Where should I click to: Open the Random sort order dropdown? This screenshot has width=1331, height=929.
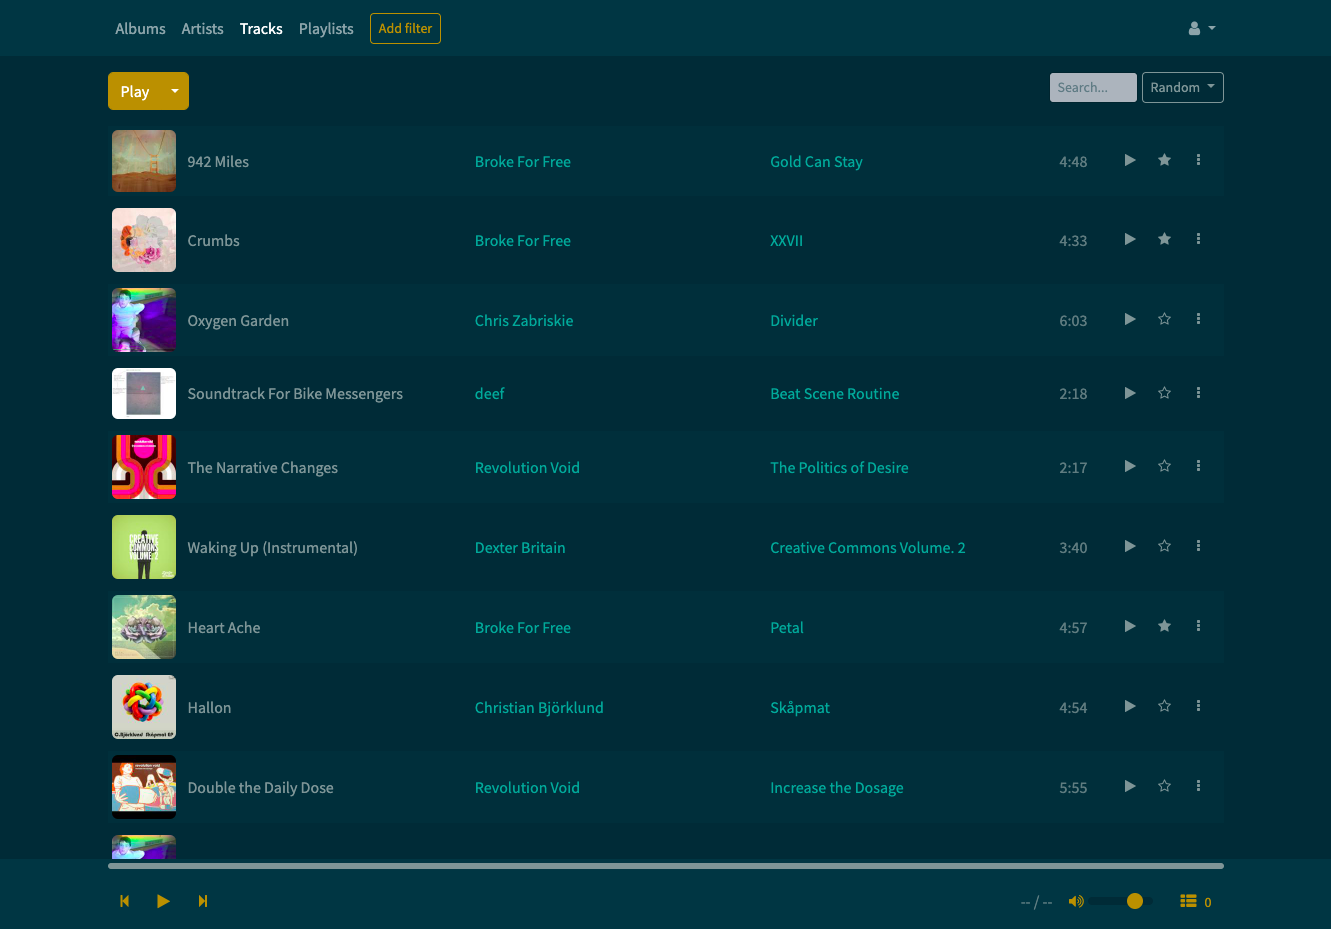(x=1182, y=87)
